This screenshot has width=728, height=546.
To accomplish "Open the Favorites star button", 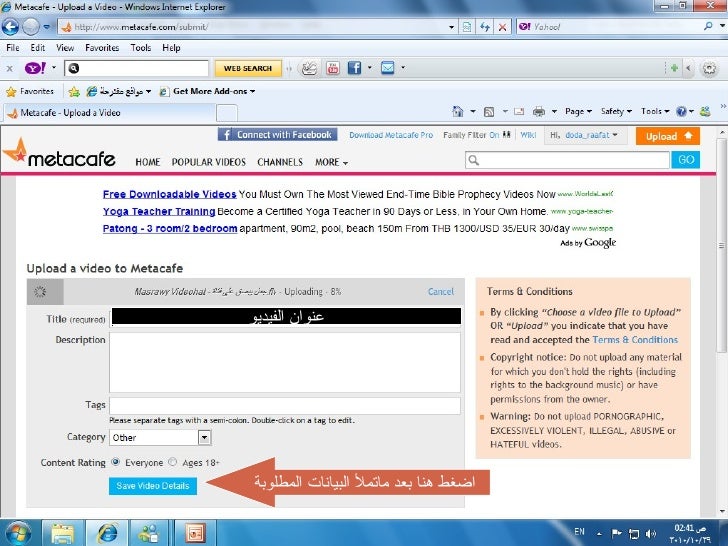I will point(30,91).
